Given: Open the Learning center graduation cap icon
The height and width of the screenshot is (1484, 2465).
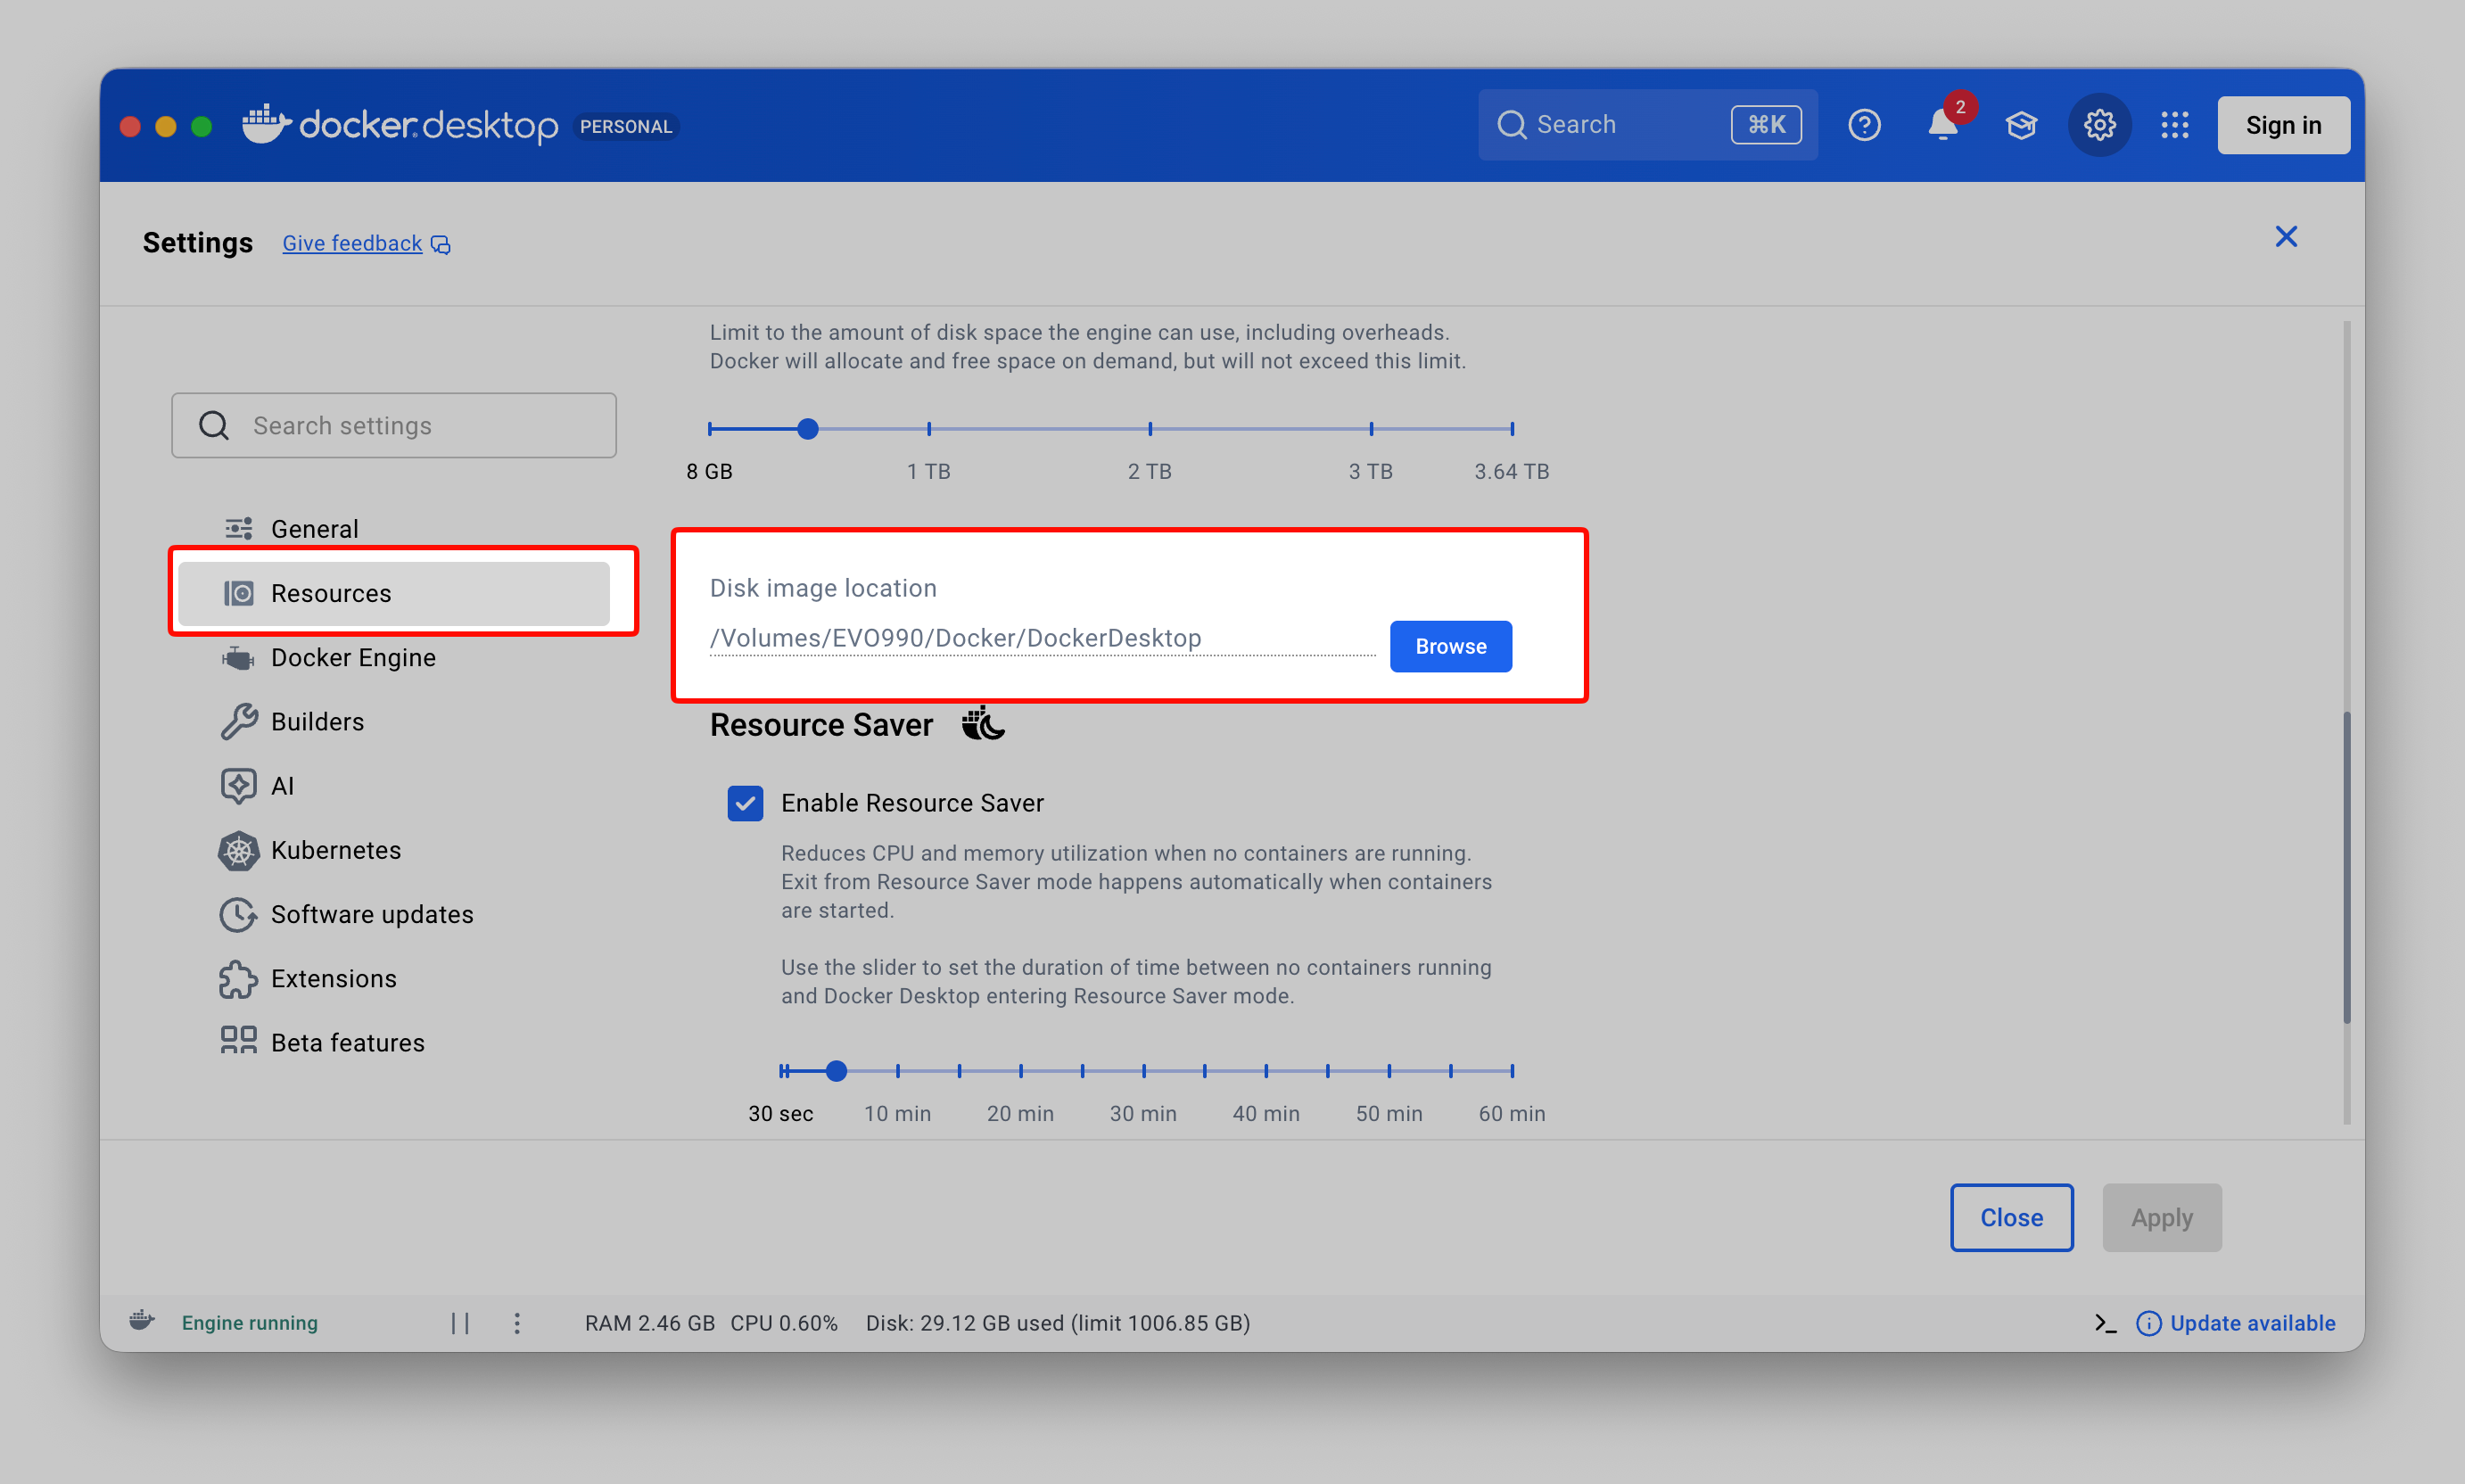Looking at the screenshot, I should coord(2021,125).
